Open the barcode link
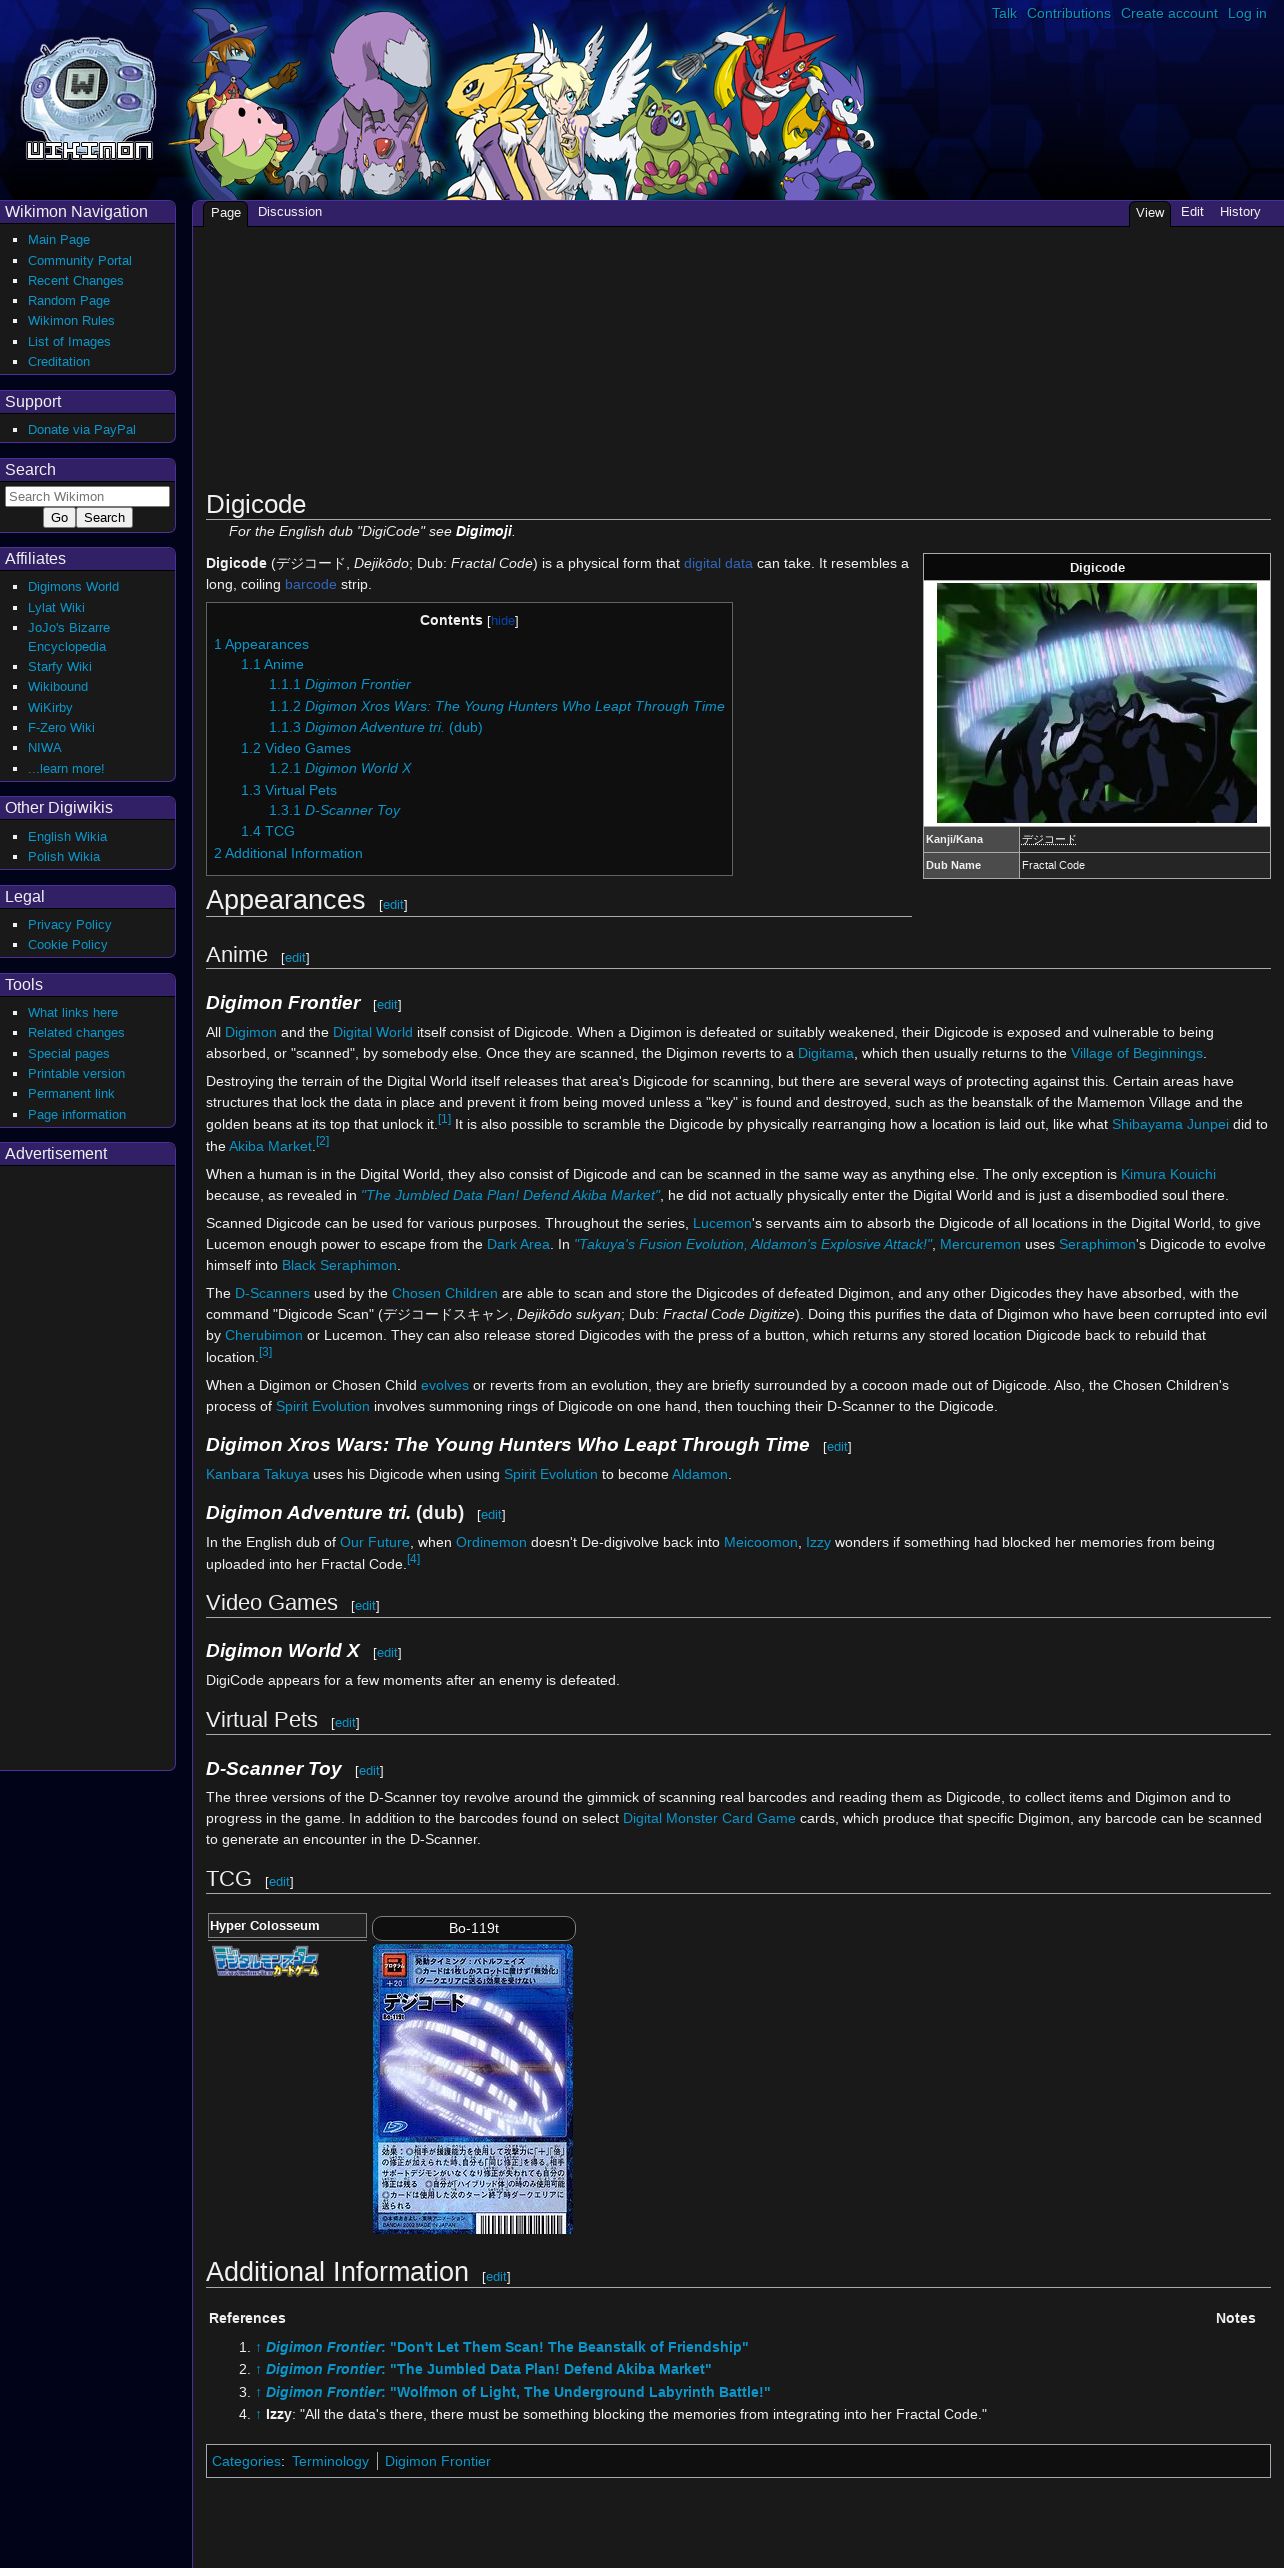Image resolution: width=1284 pixels, height=2568 pixels. click(311, 585)
